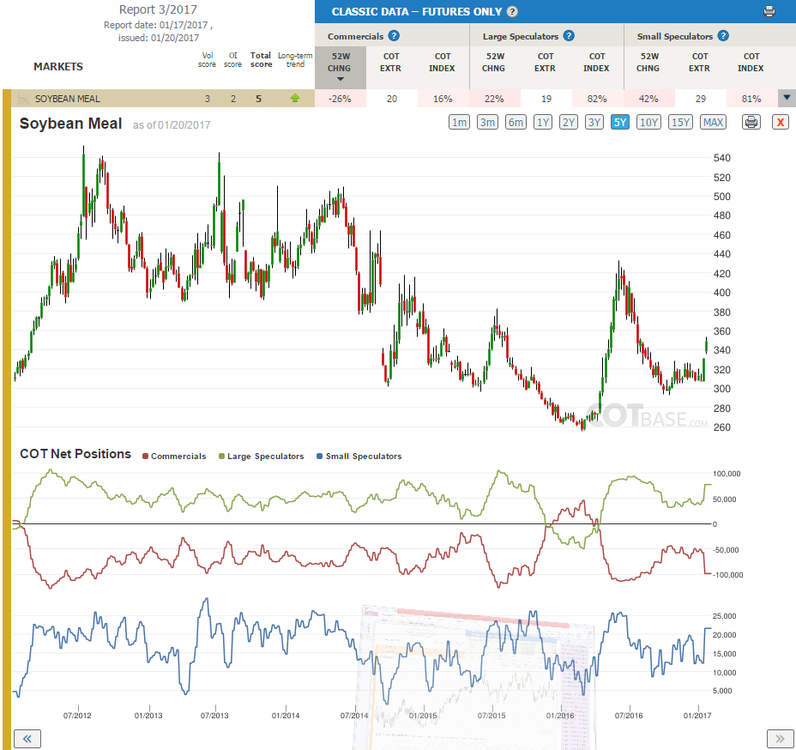Viewport: 796px width, 750px height.
Task: Select the 3Y chart range
Action: click(594, 122)
